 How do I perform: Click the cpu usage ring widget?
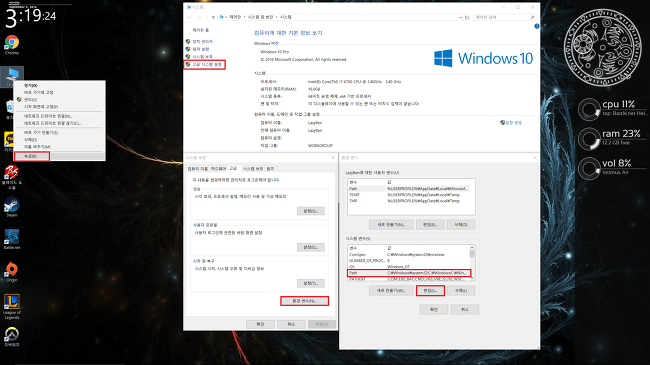[x=589, y=110]
